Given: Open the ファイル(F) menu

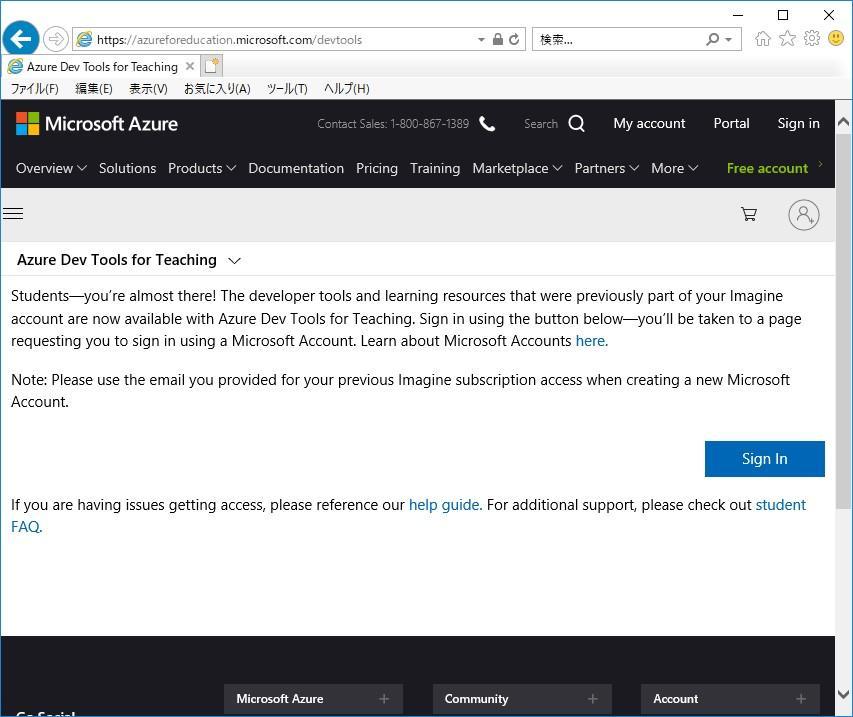Looking at the screenshot, I should click(x=35, y=89).
